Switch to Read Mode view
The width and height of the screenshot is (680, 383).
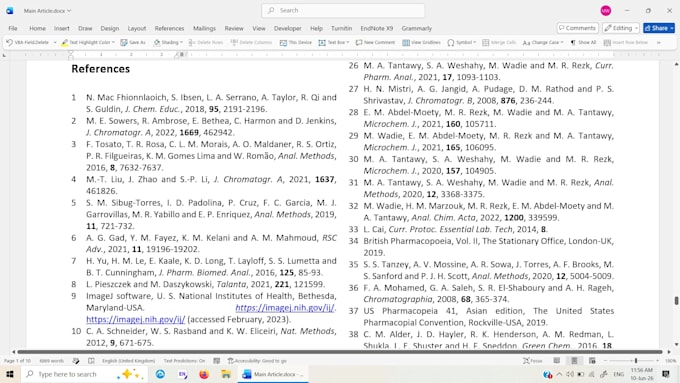pos(556,361)
